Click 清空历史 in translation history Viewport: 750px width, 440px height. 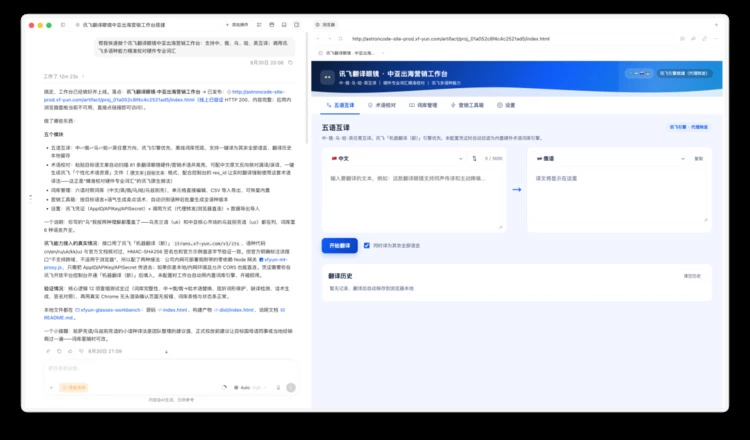click(692, 276)
